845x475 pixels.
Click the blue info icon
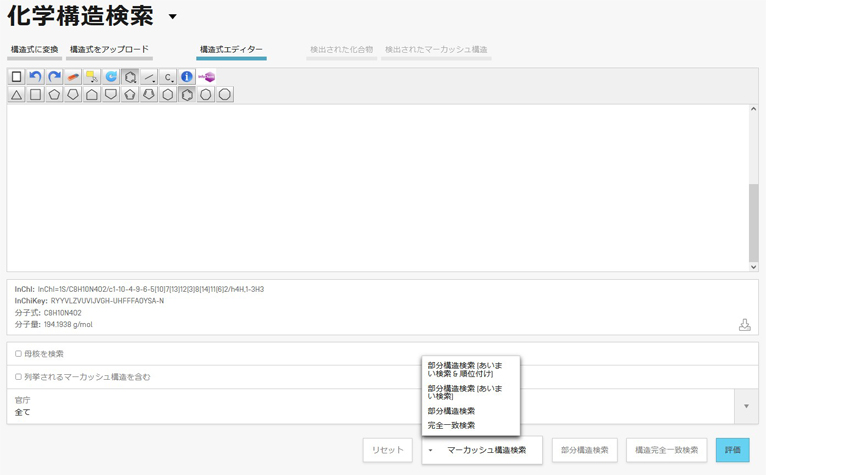(187, 77)
